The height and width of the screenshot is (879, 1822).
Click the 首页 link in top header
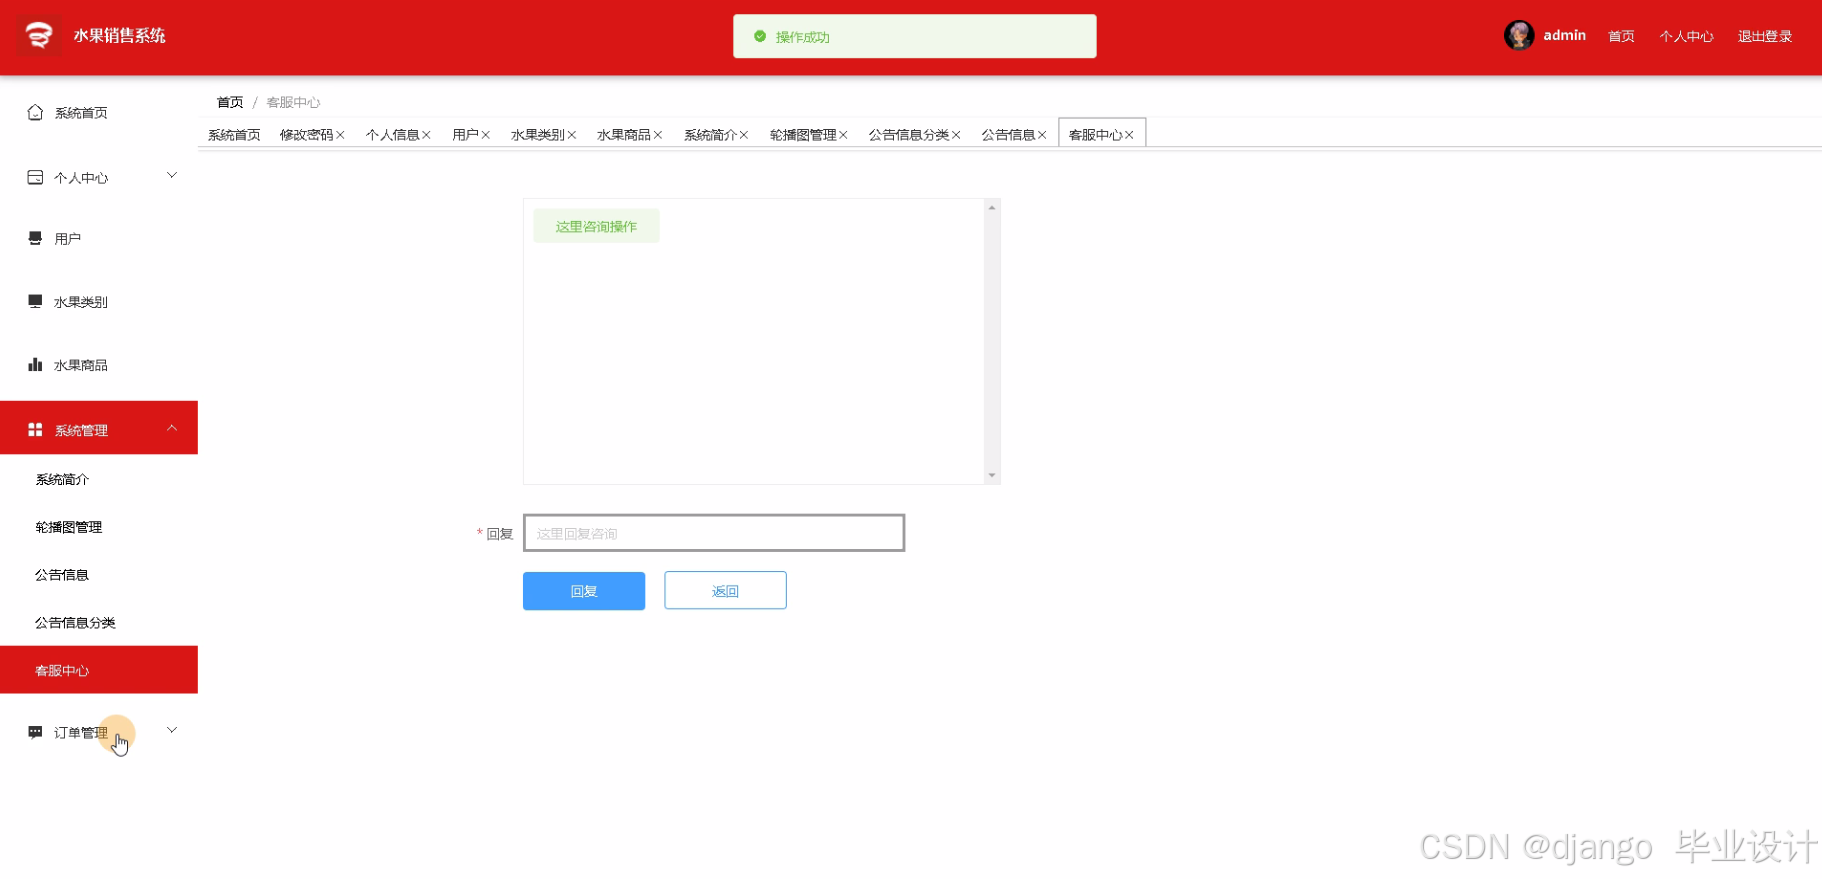[x=1621, y=36]
